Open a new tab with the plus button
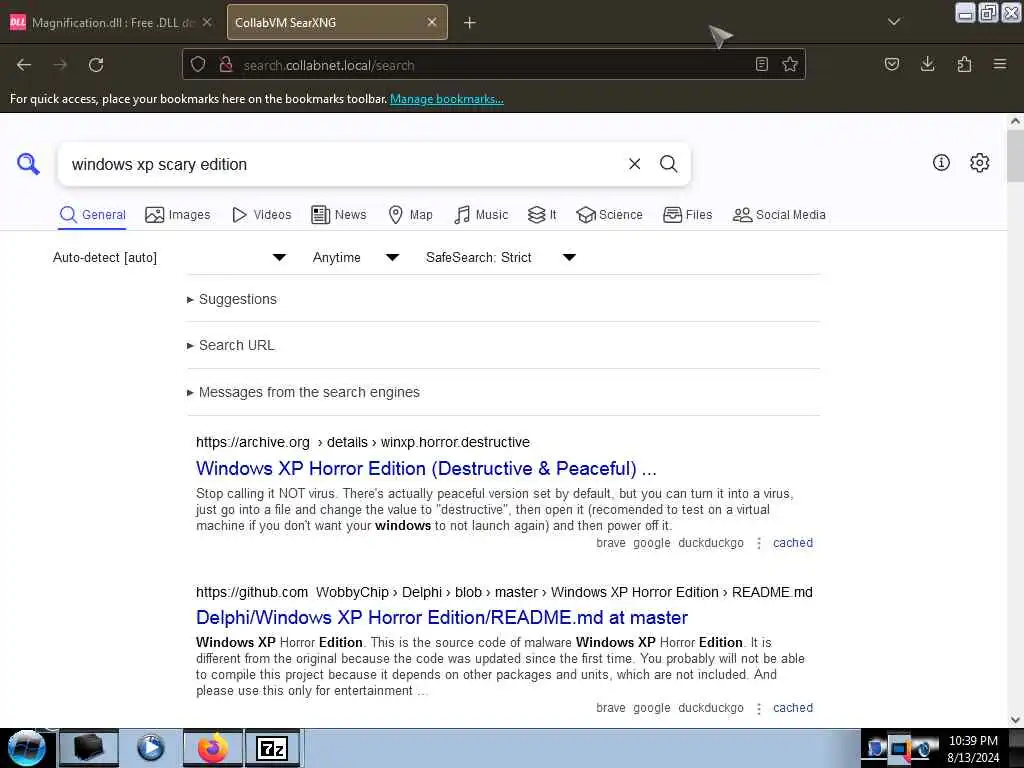This screenshot has height=768, width=1024. click(x=470, y=23)
